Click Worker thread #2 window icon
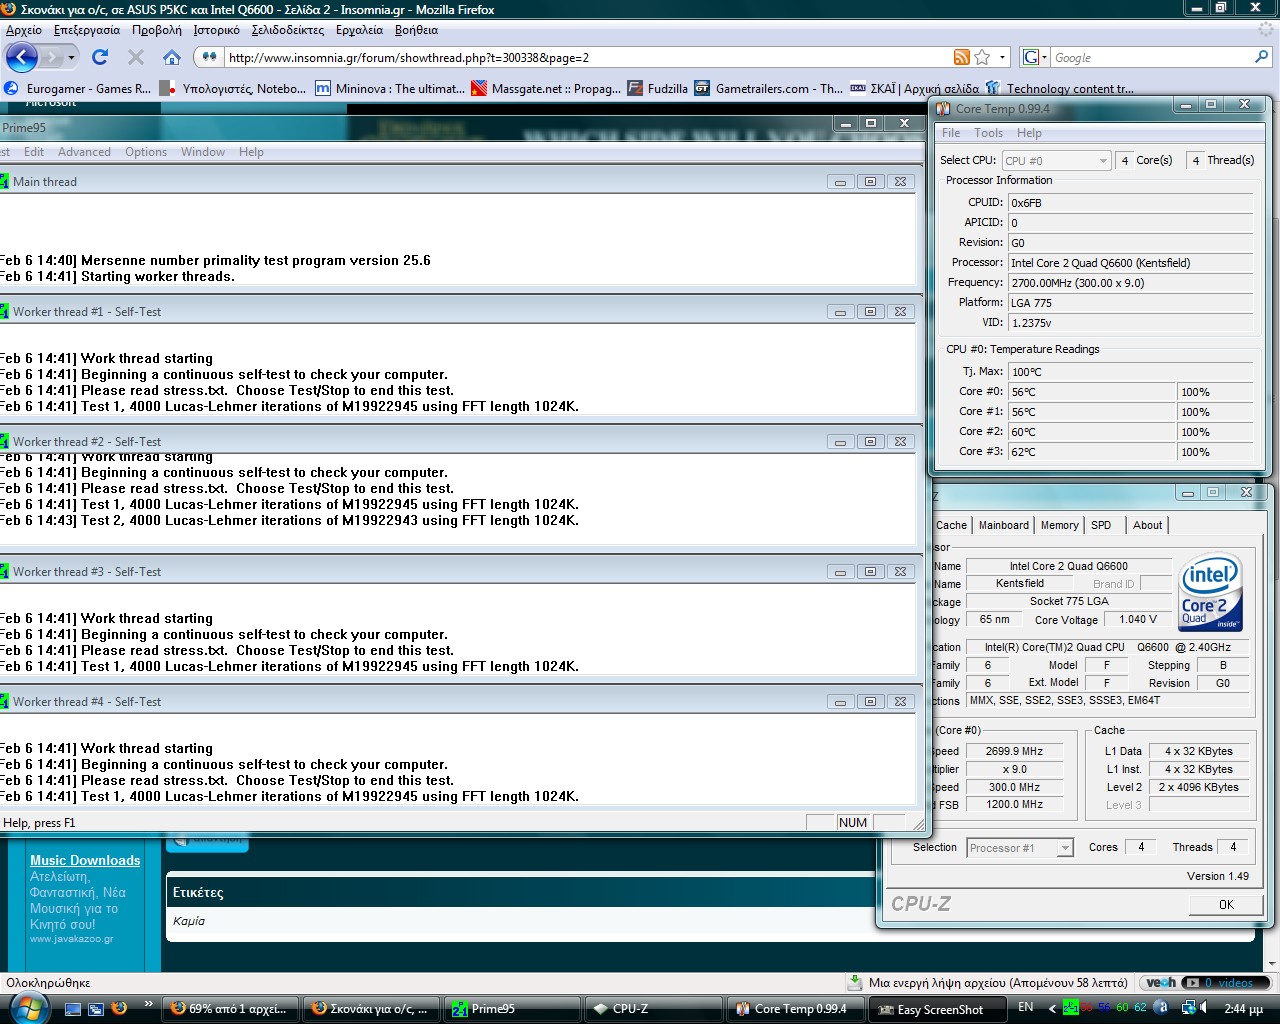The image size is (1280, 1024). click(x=4, y=441)
